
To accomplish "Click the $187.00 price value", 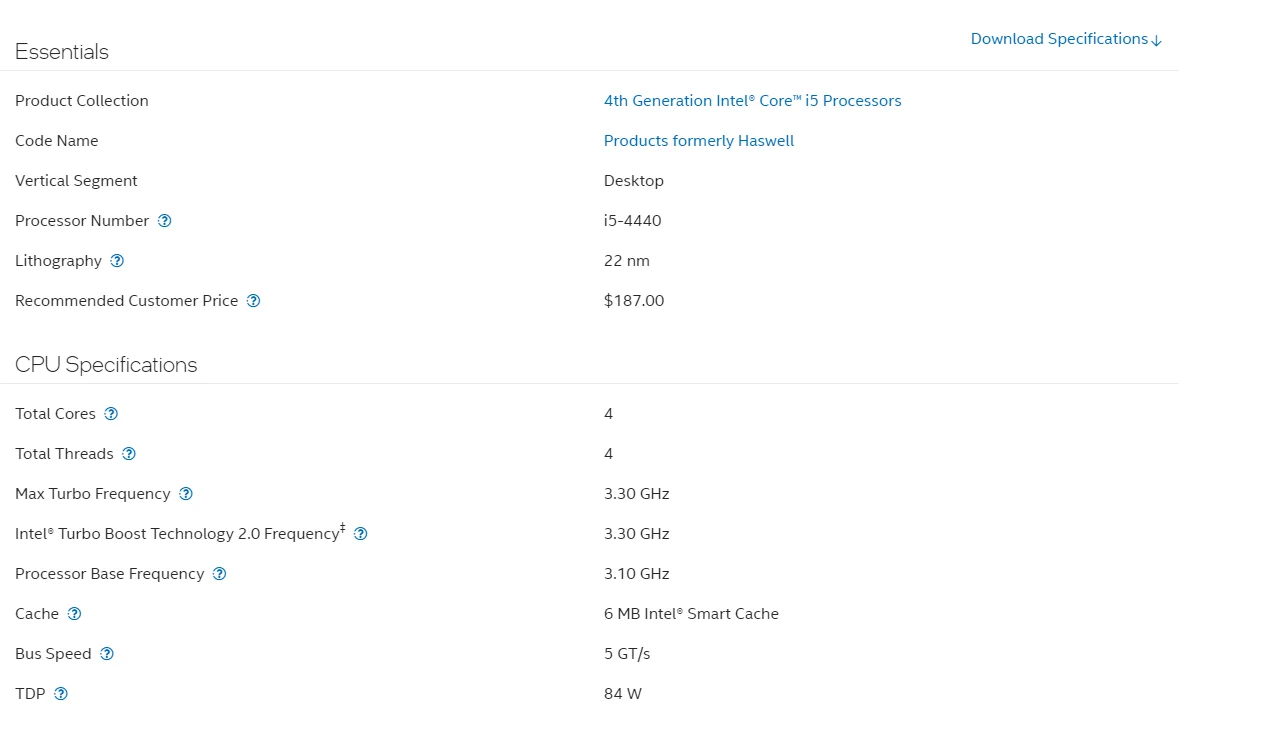I will tap(633, 301).
